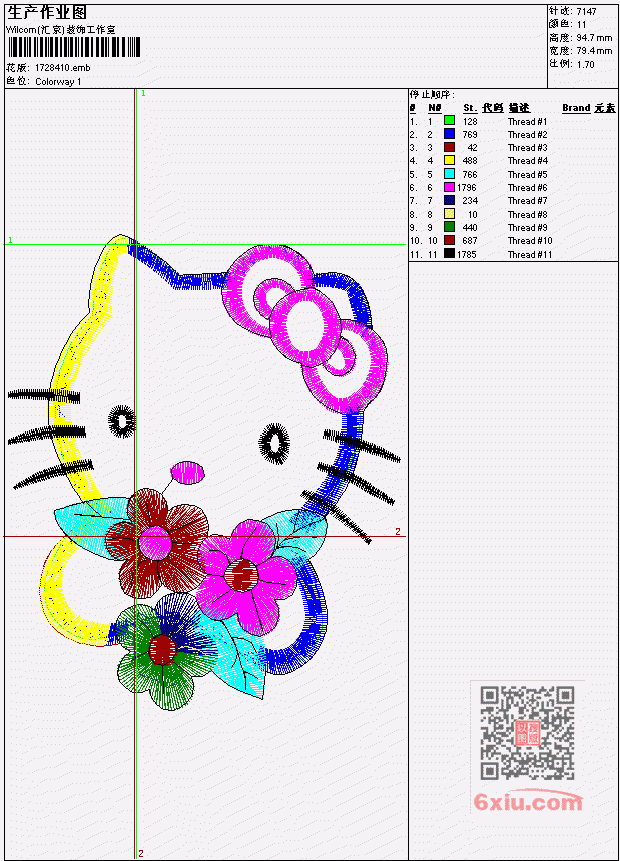Image resolution: width=620 pixels, height=861 pixels.
Task: Choose the yellow swatch in Thread #4 row
Action: coord(449,160)
